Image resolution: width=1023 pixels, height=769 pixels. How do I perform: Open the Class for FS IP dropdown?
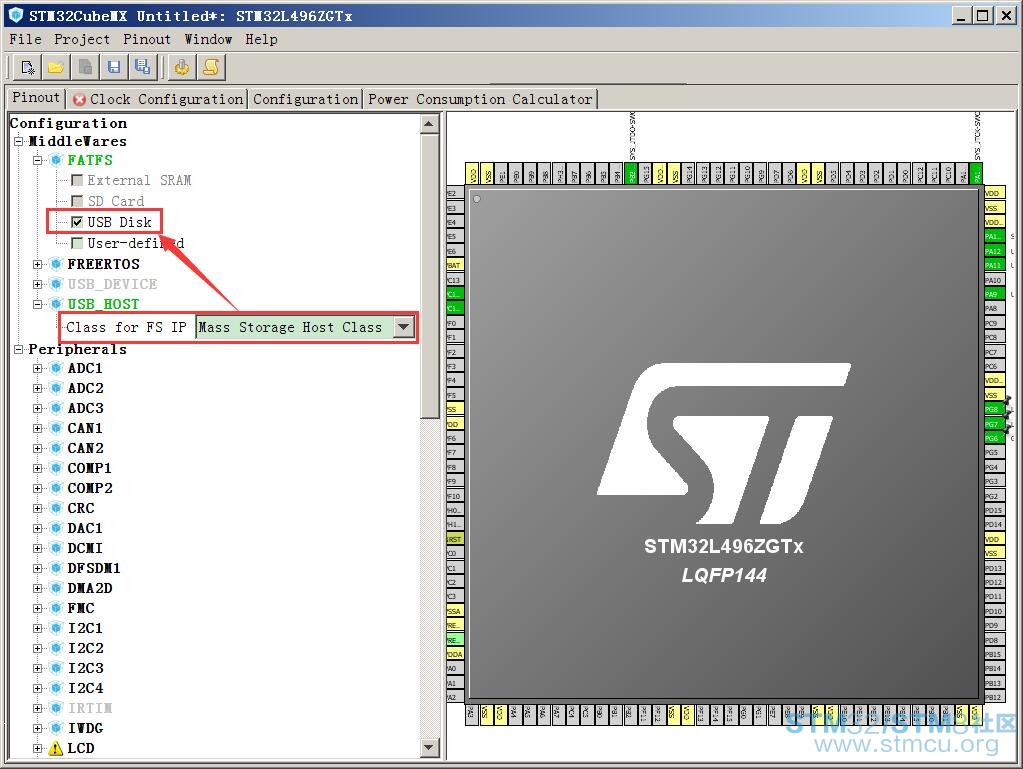(405, 327)
